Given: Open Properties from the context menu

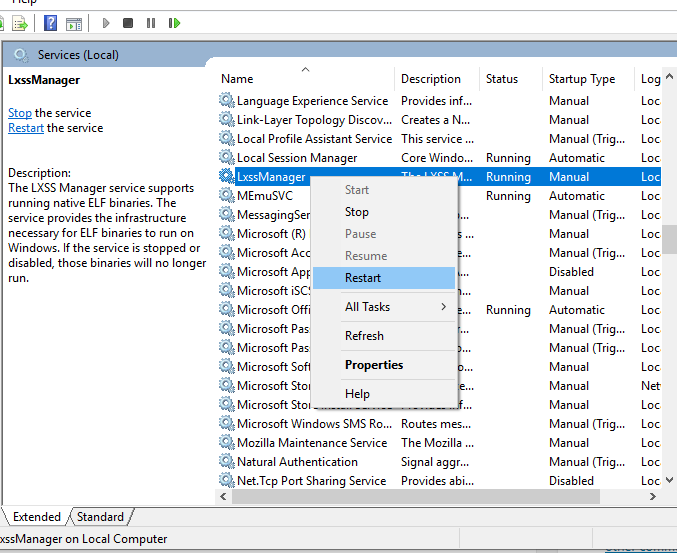Looking at the screenshot, I should [384, 365].
